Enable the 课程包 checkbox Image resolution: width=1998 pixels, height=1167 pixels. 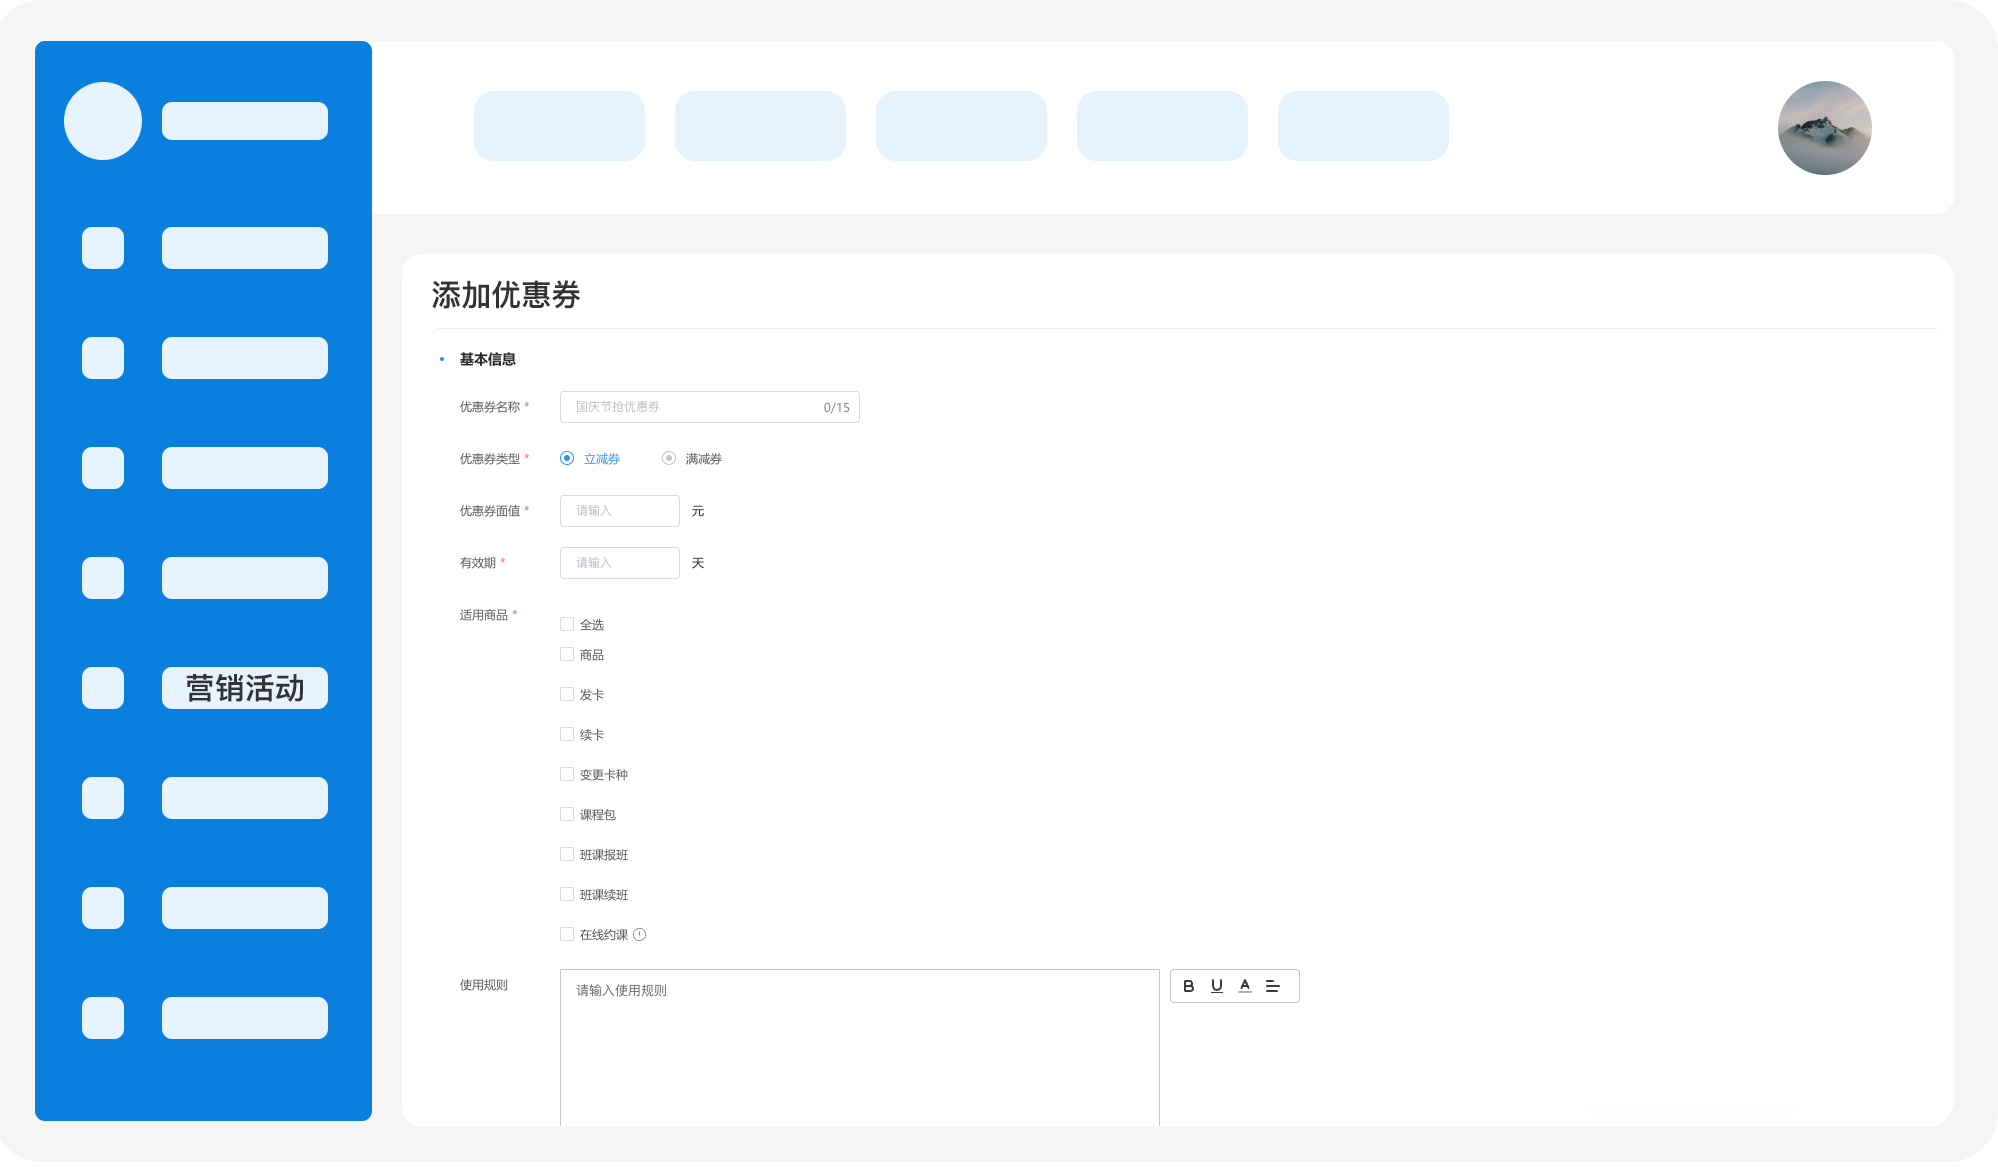[567, 814]
